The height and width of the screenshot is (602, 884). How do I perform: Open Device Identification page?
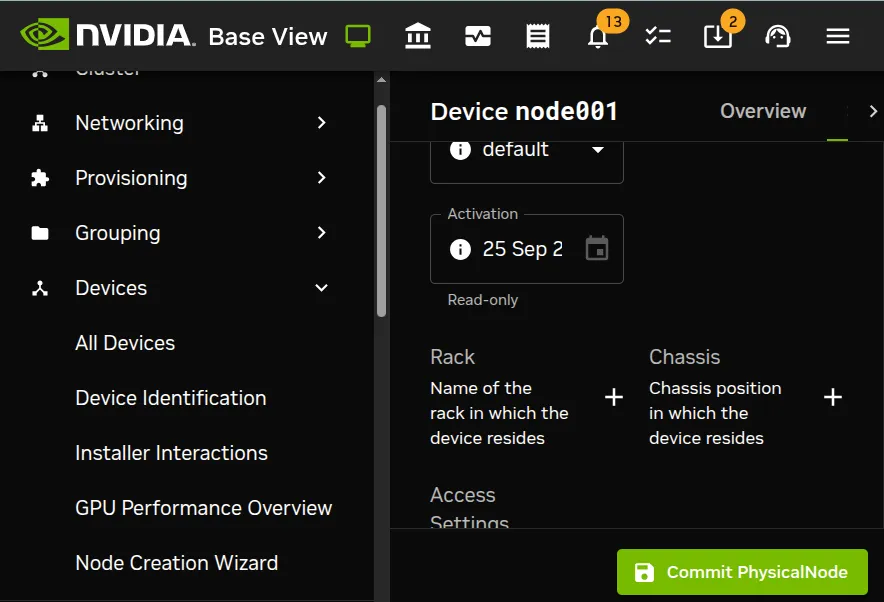171,398
